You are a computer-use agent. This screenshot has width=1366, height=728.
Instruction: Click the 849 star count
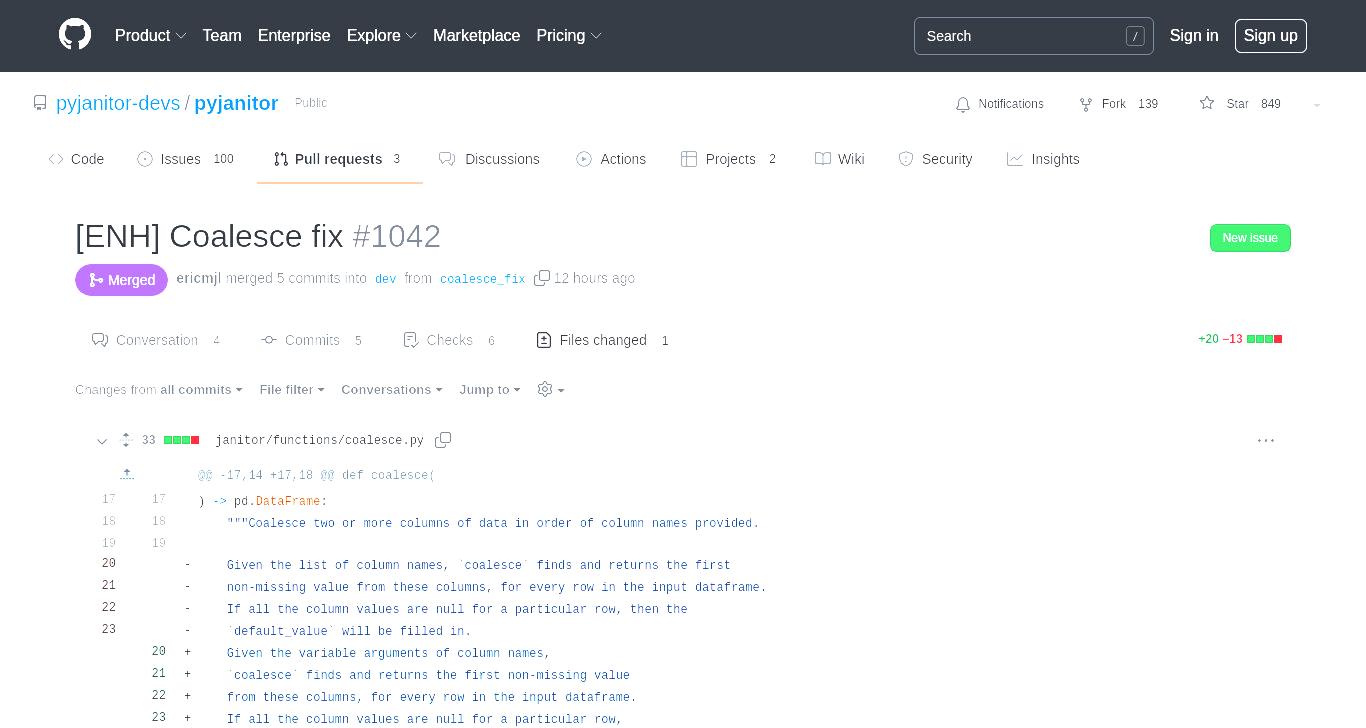coord(1271,104)
